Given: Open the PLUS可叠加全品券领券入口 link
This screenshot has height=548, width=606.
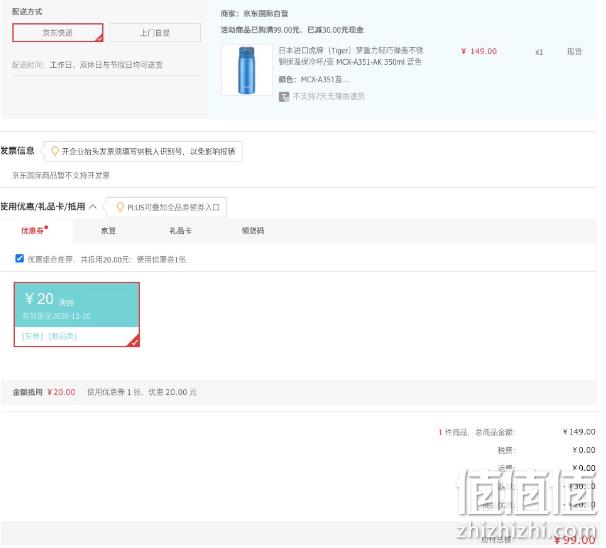Looking at the screenshot, I should (173, 208).
